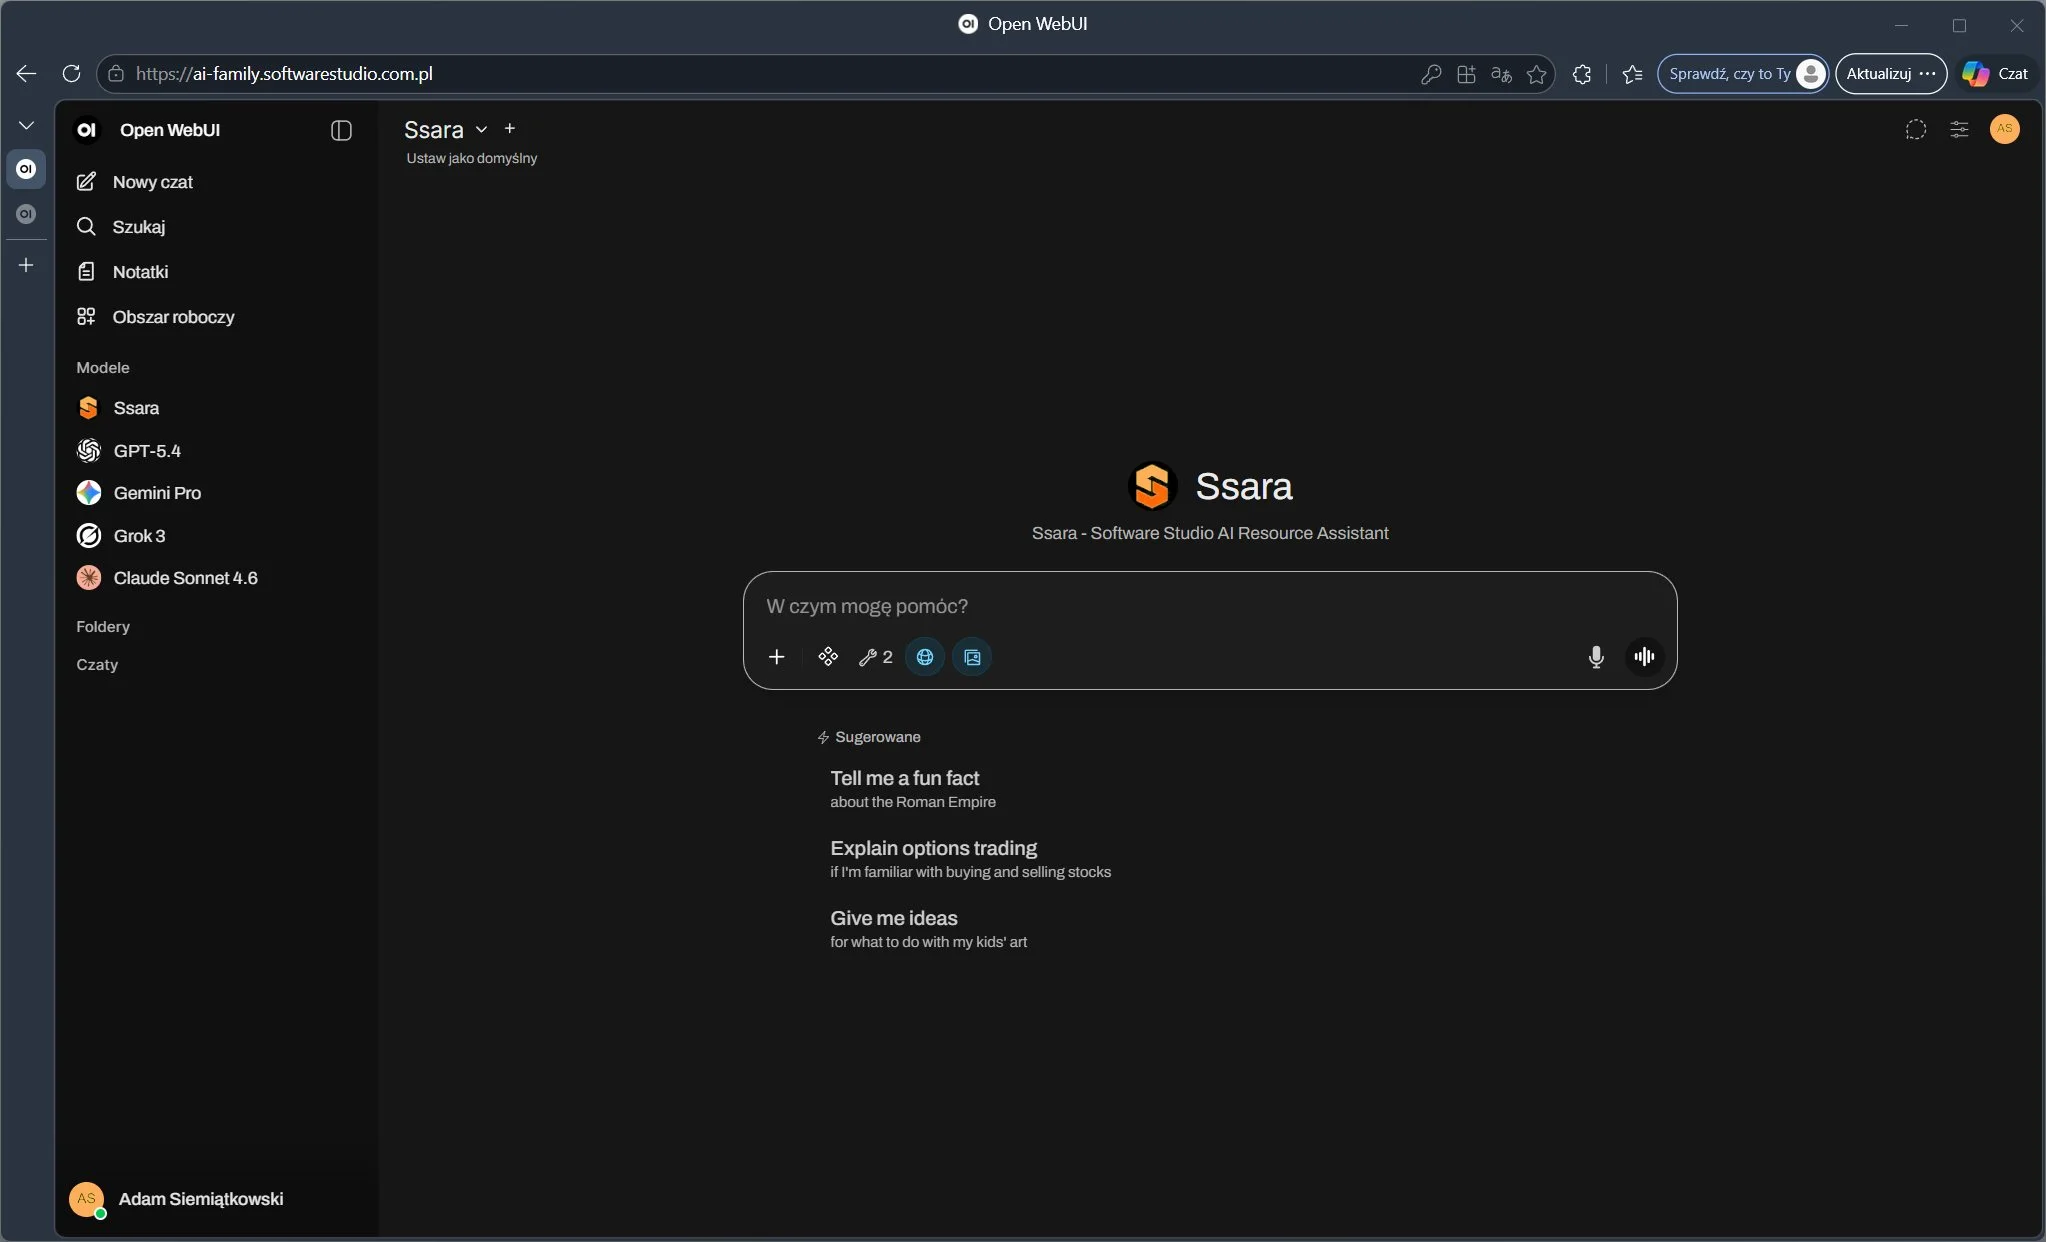Open password manager key icon
This screenshot has height=1242, width=2046.
1431,74
